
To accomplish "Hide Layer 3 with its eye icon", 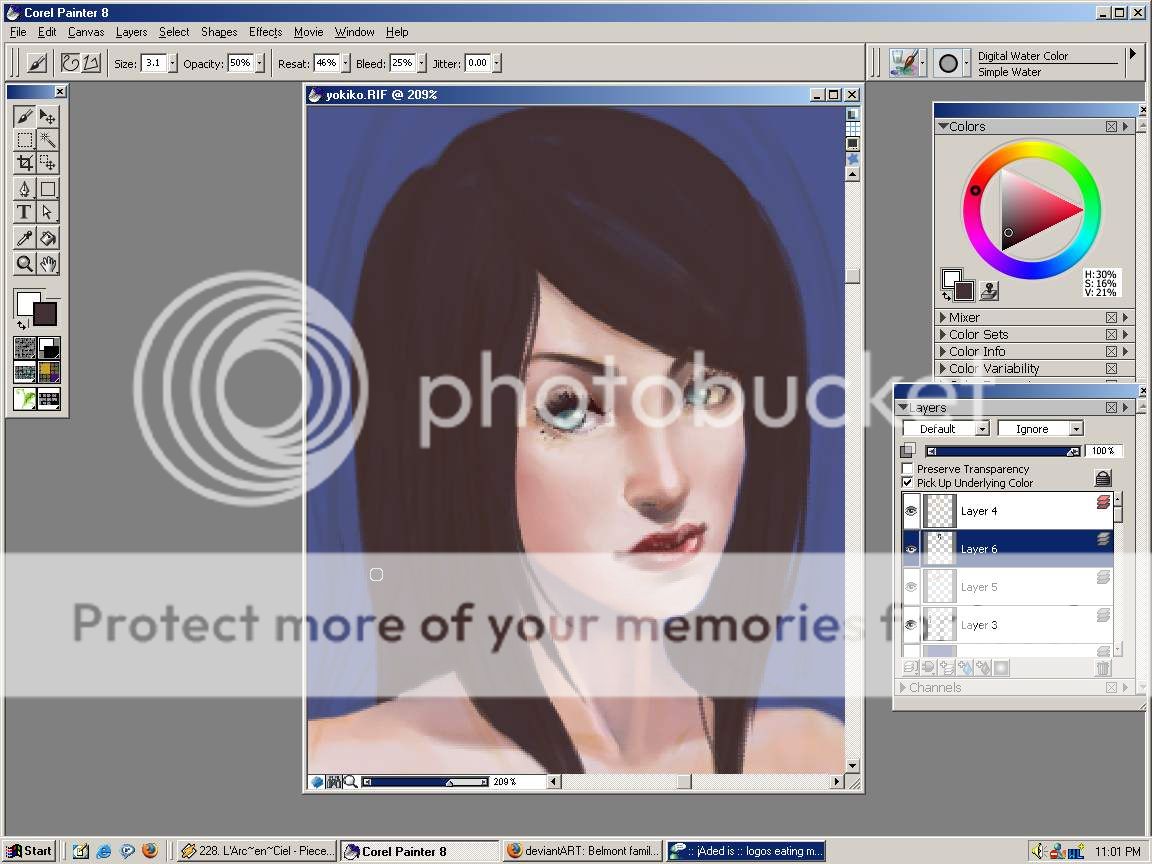I will click(x=911, y=625).
